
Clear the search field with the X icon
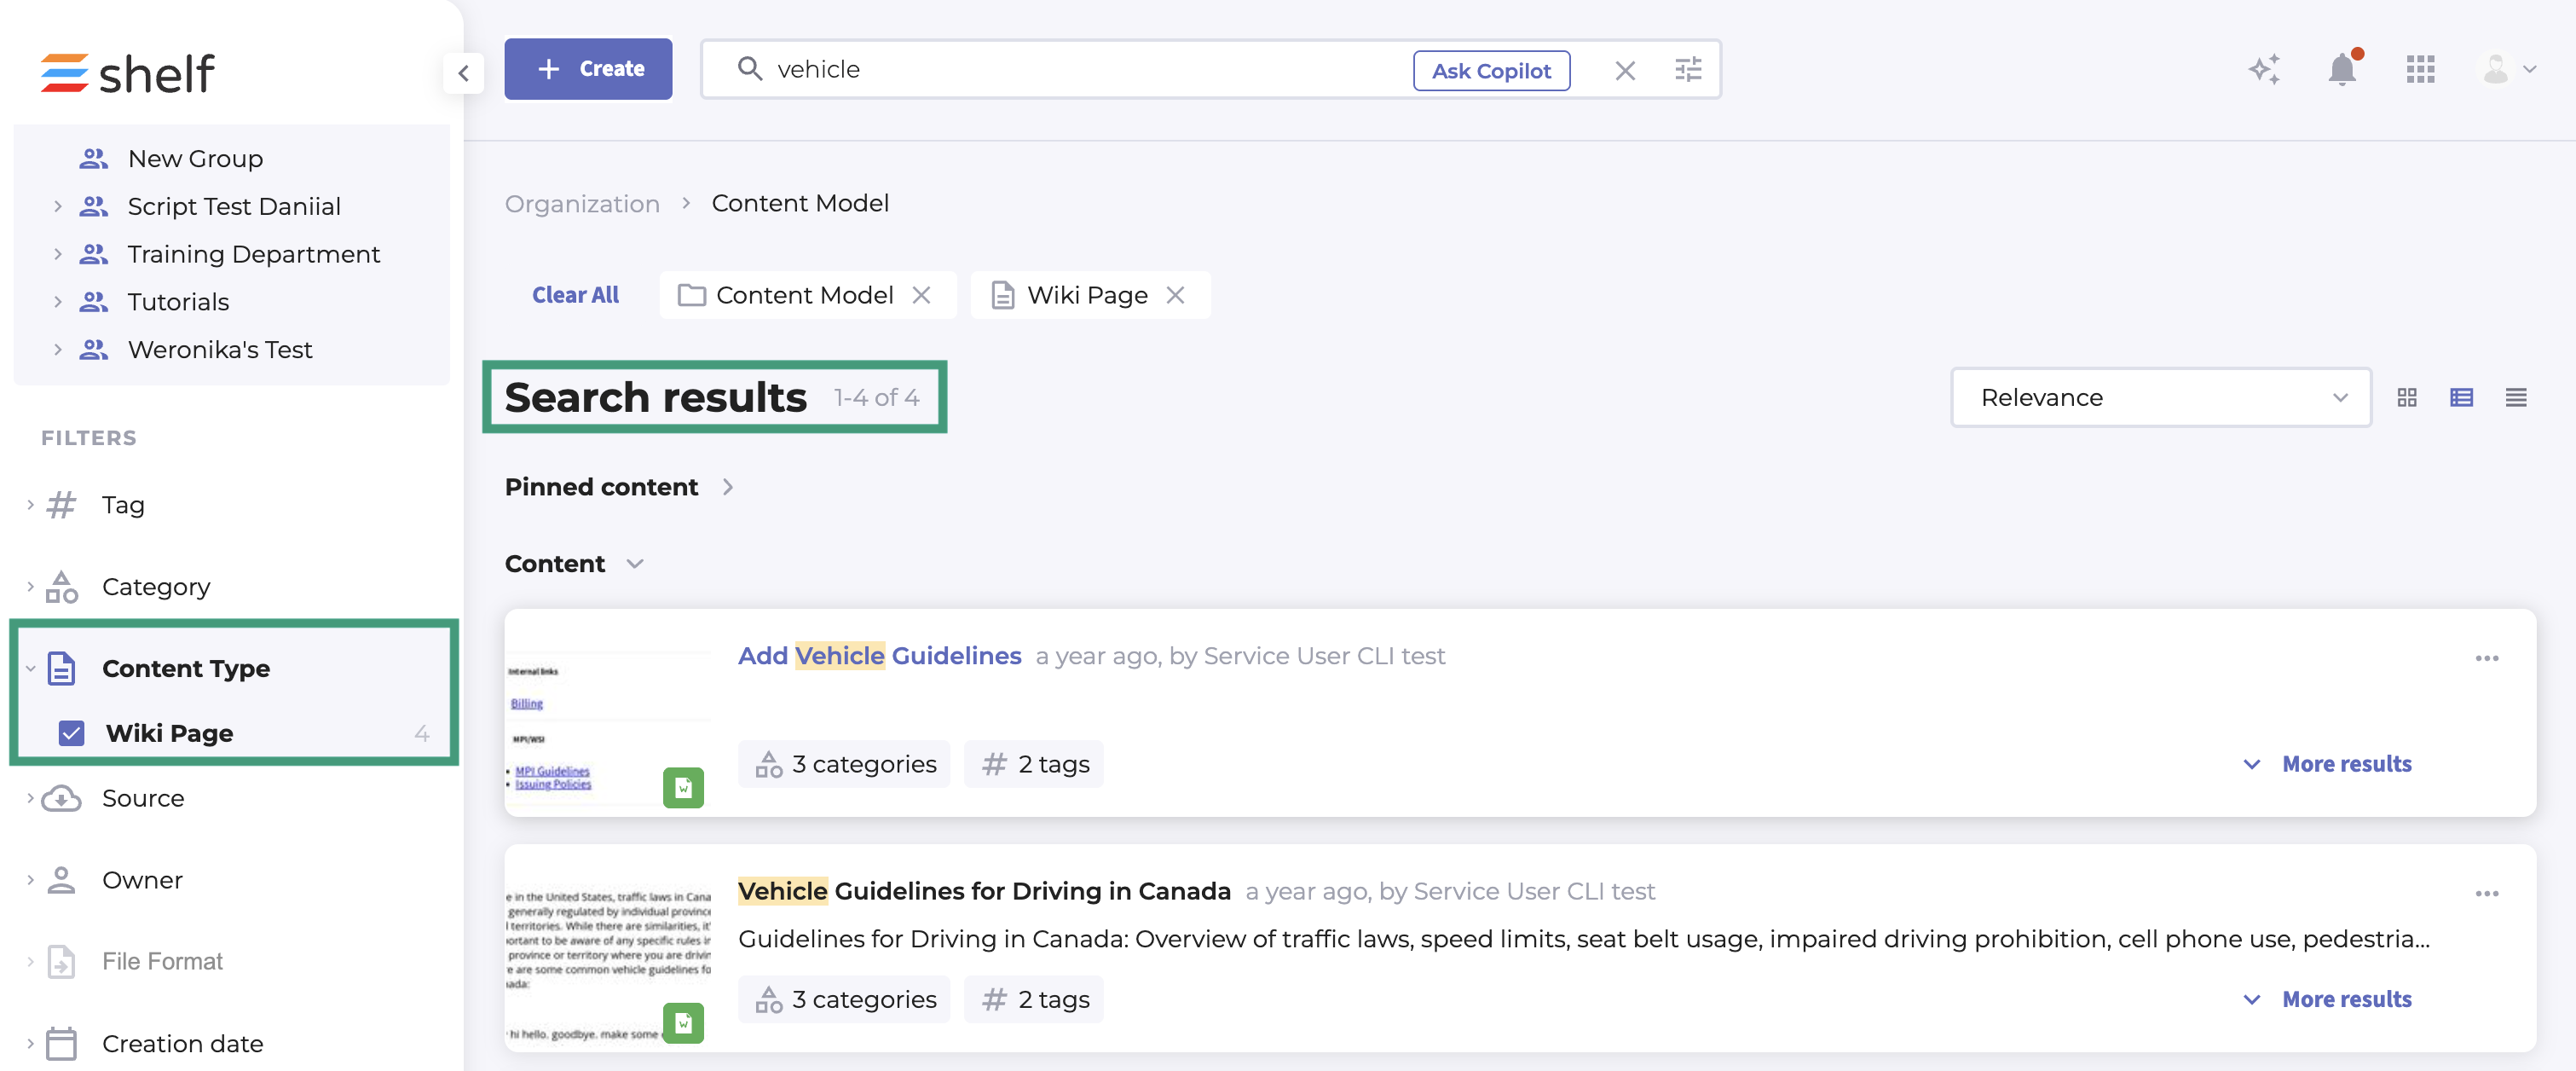coord(1625,70)
